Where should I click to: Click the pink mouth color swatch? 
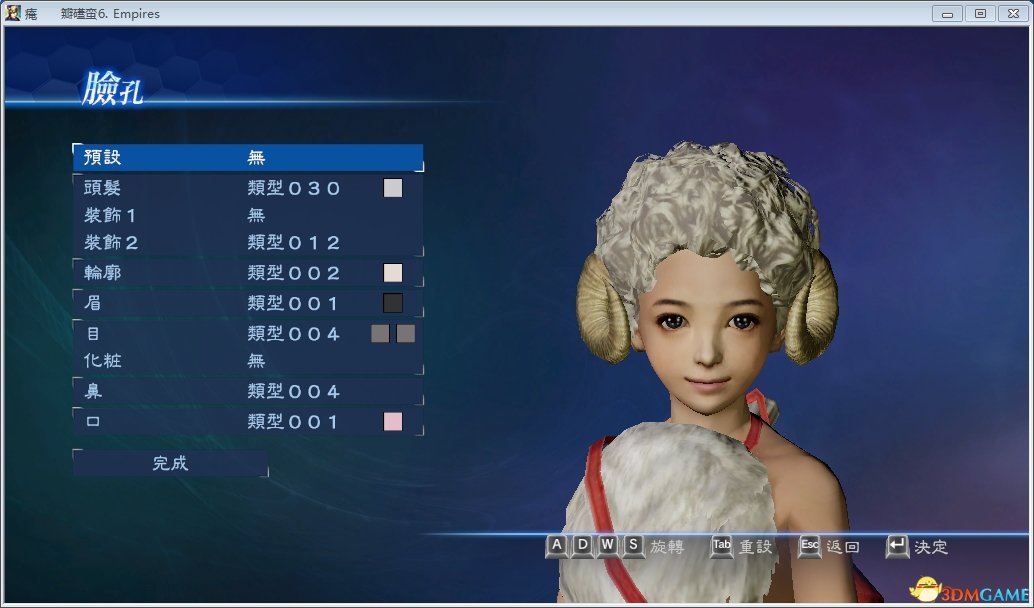click(393, 421)
